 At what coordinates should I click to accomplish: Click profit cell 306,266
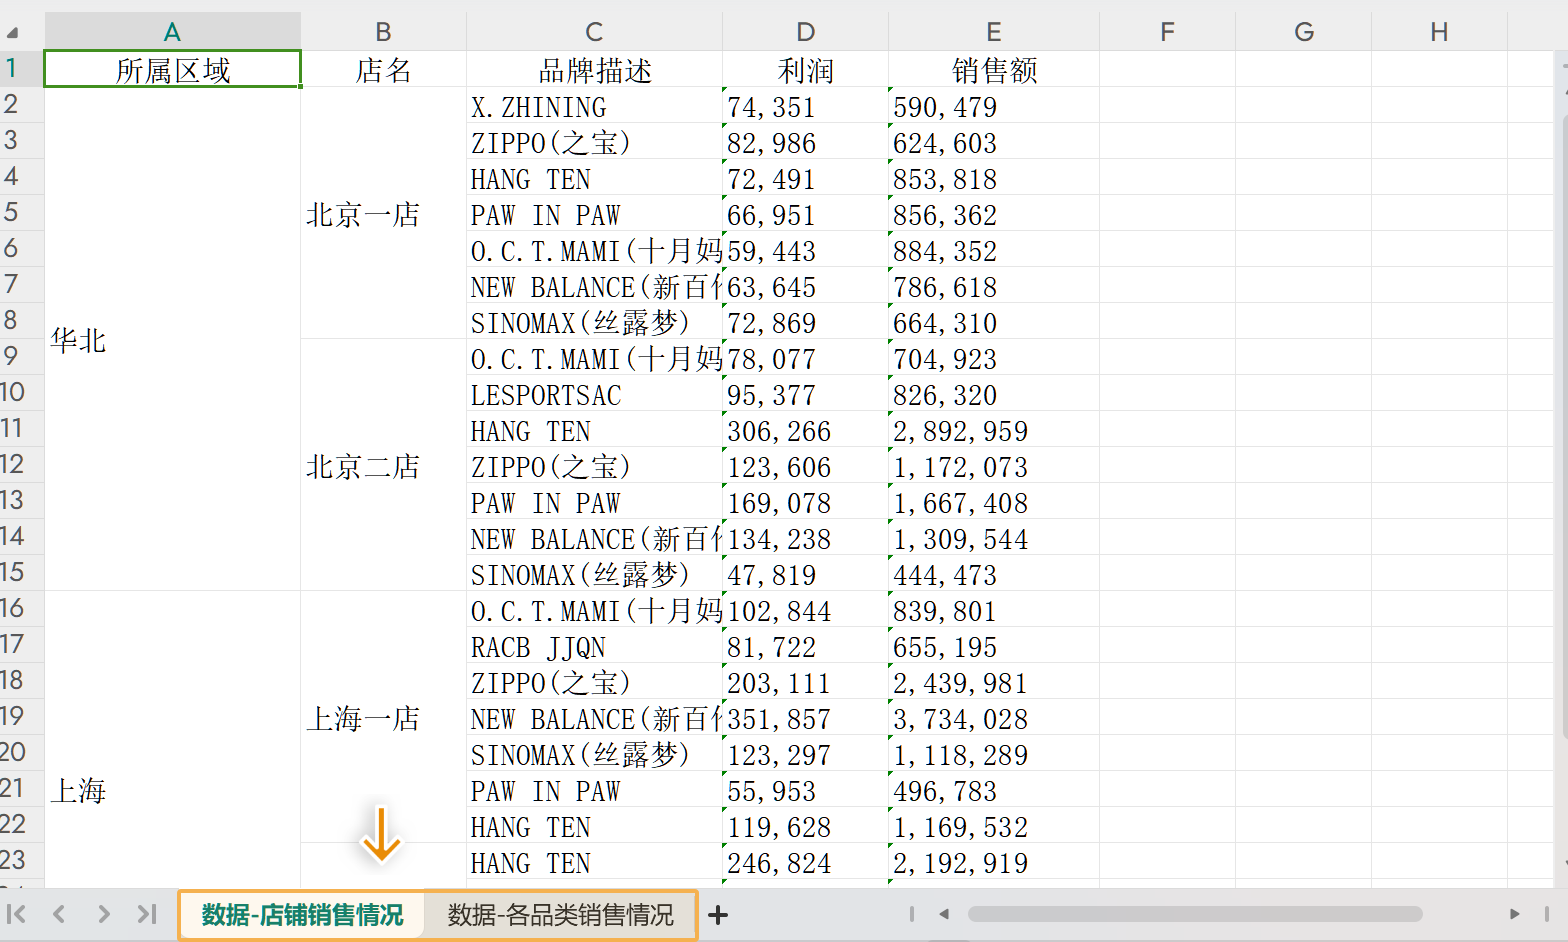click(805, 429)
